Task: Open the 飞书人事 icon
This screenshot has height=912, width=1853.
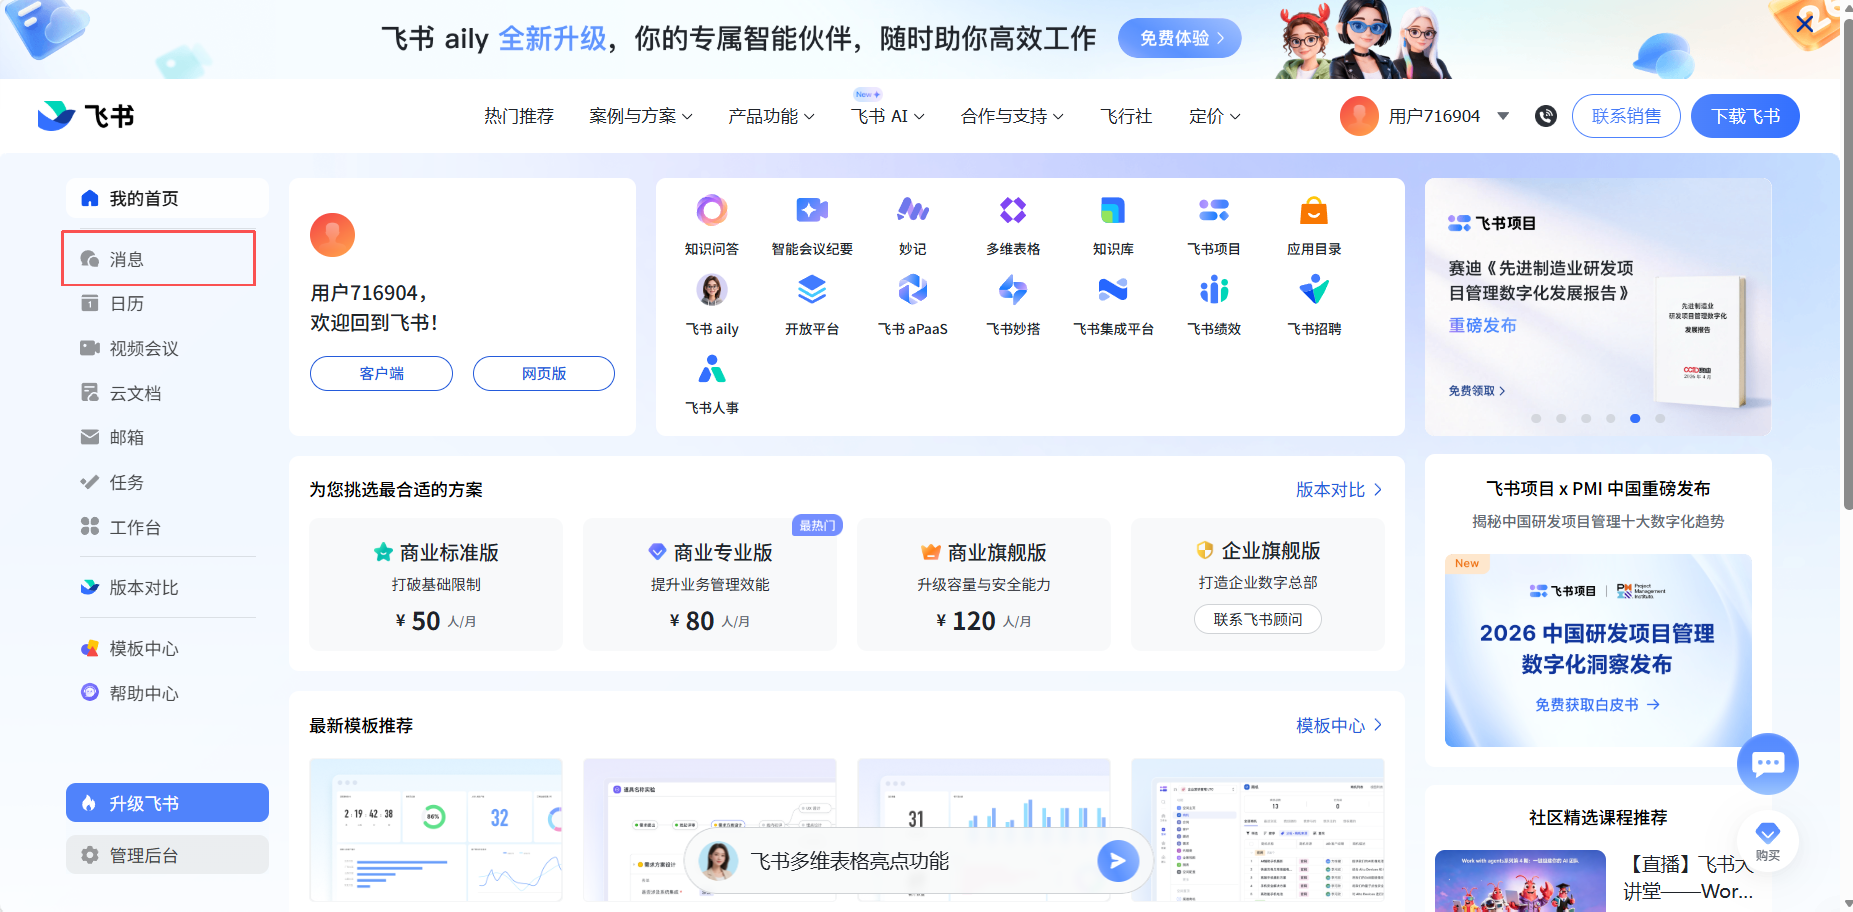Action: click(x=712, y=370)
